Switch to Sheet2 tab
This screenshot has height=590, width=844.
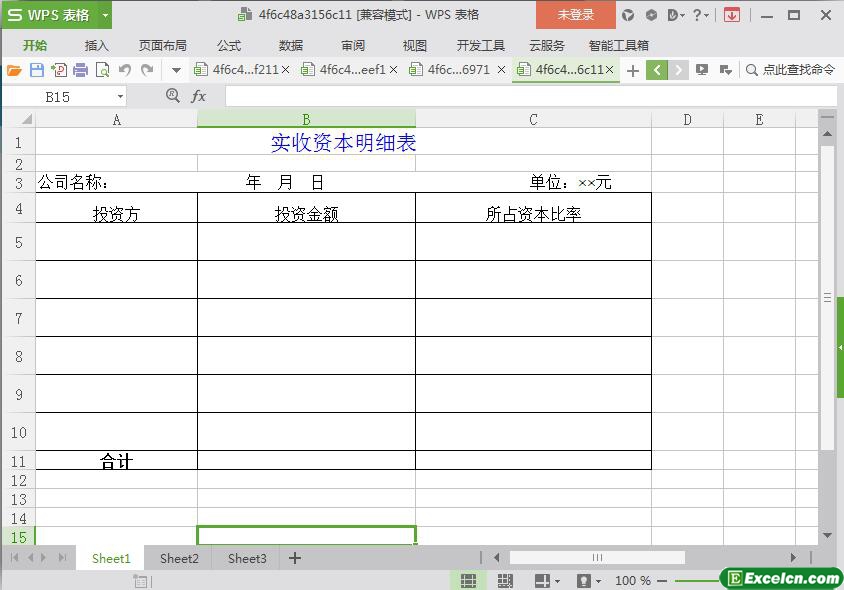pyautogui.click(x=179, y=558)
